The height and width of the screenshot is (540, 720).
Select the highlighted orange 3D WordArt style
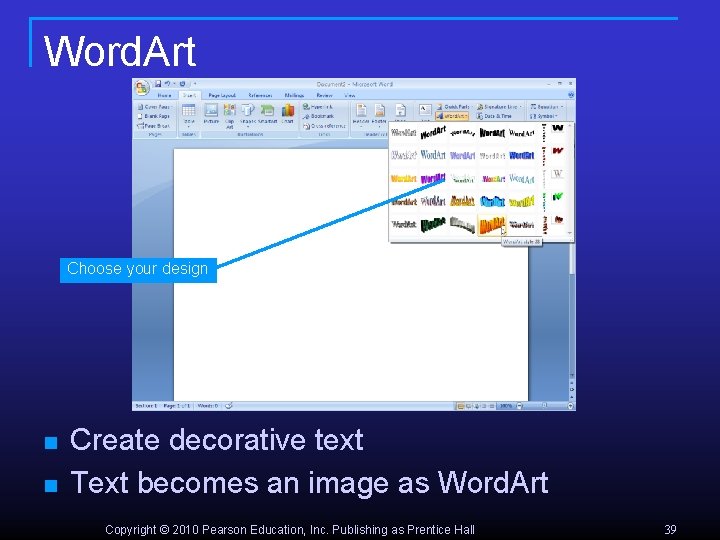click(x=492, y=225)
